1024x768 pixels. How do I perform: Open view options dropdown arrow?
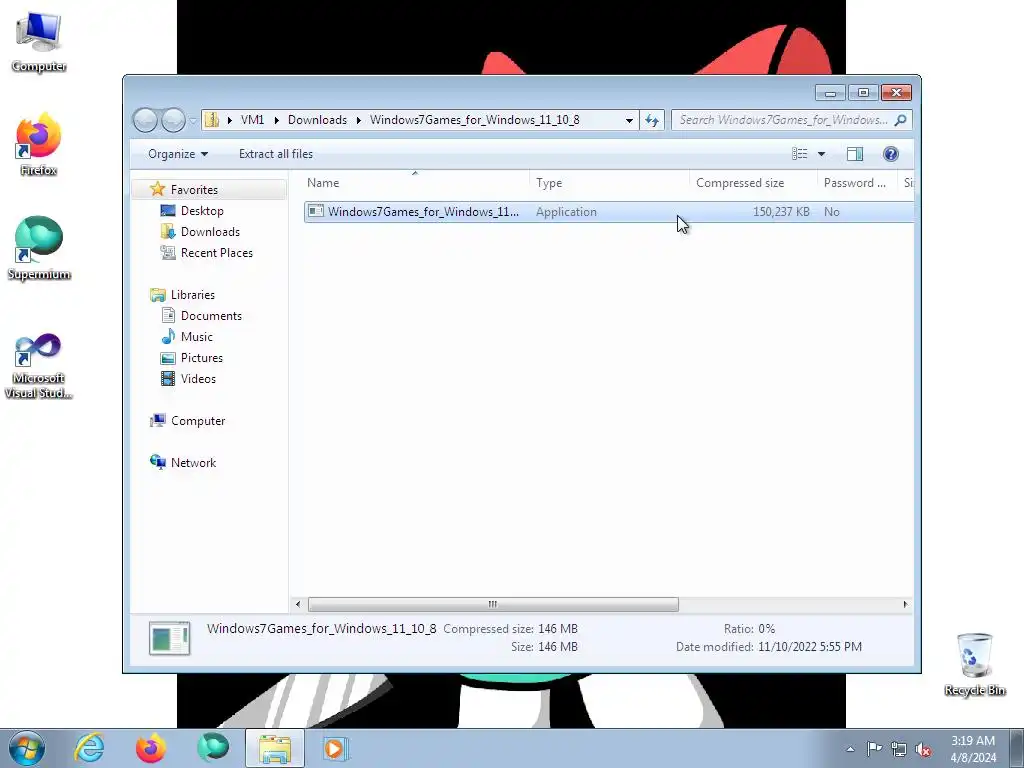click(x=822, y=154)
